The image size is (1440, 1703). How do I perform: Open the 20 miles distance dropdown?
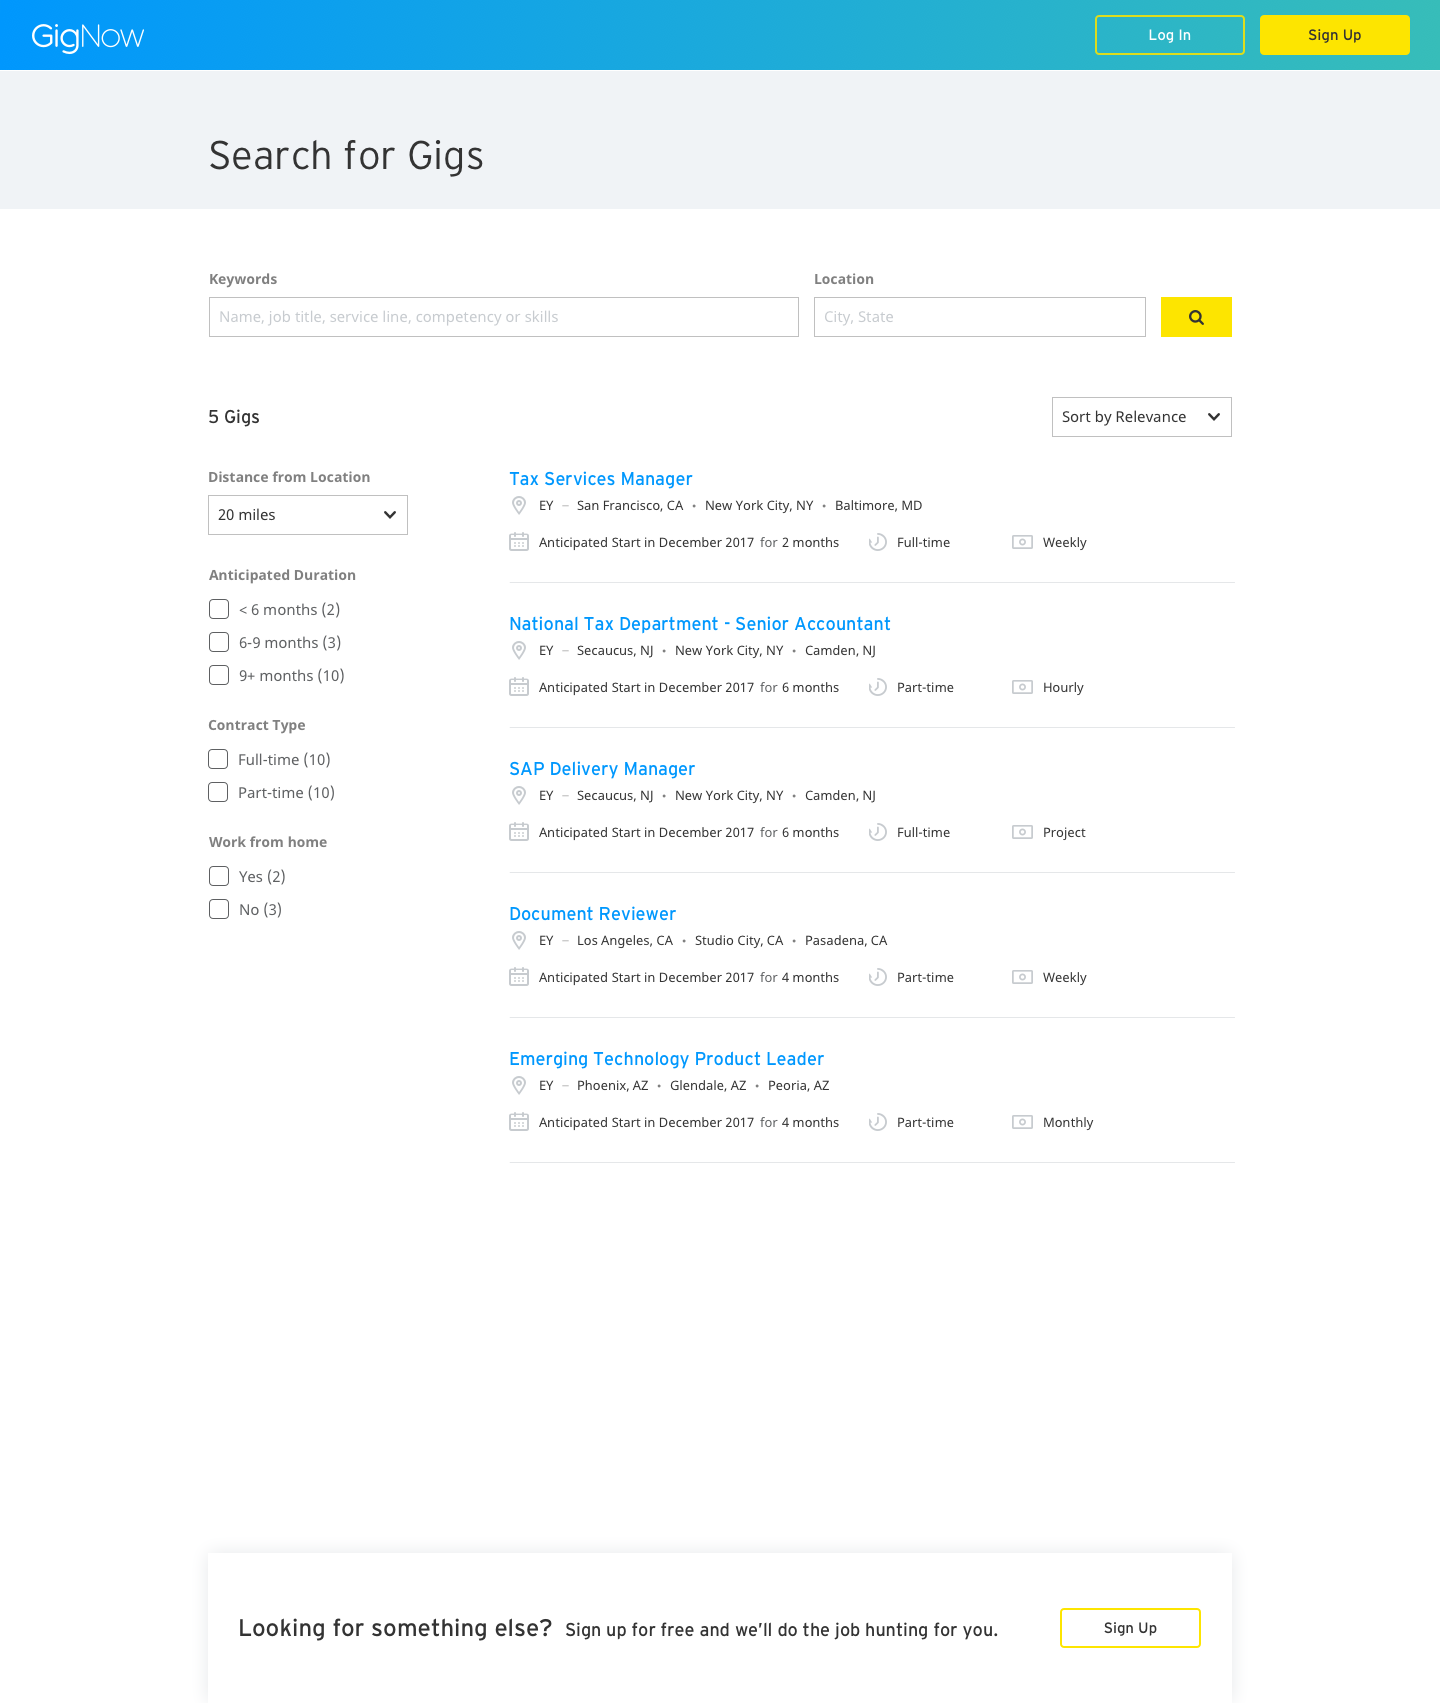pyautogui.click(x=308, y=515)
